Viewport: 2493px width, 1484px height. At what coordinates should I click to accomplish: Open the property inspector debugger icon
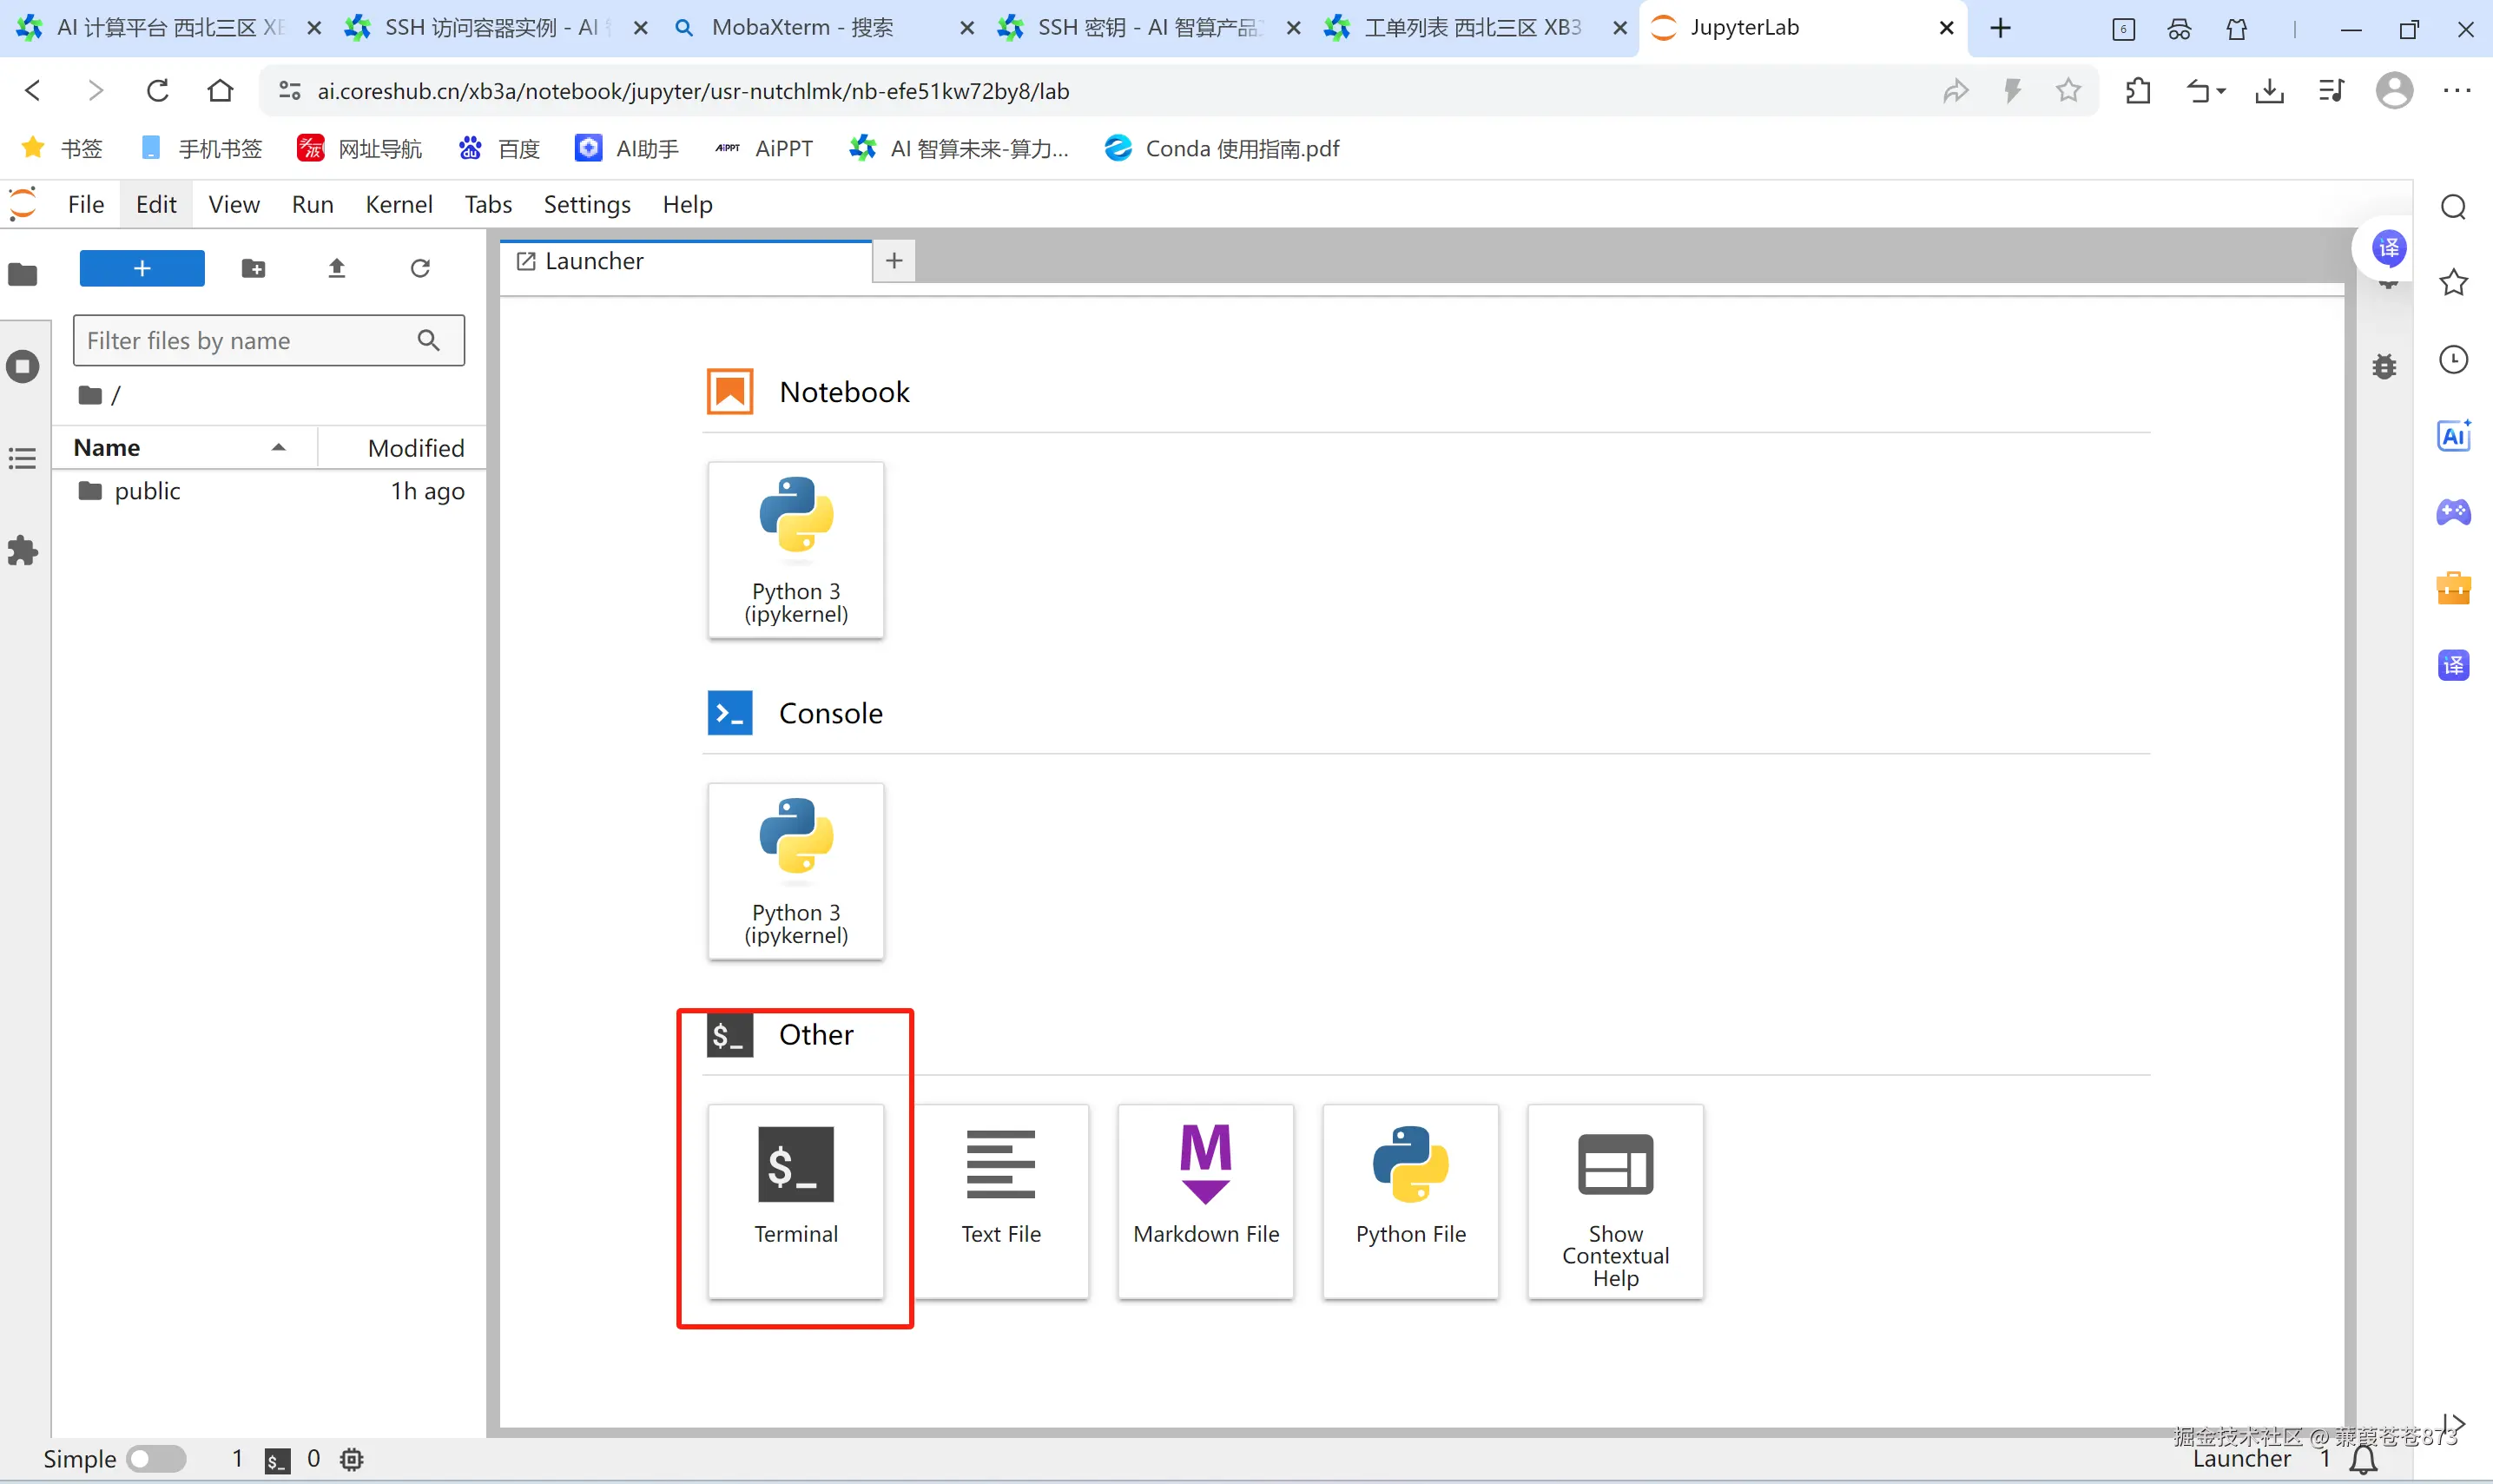pyautogui.click(x=2384, y=367)
